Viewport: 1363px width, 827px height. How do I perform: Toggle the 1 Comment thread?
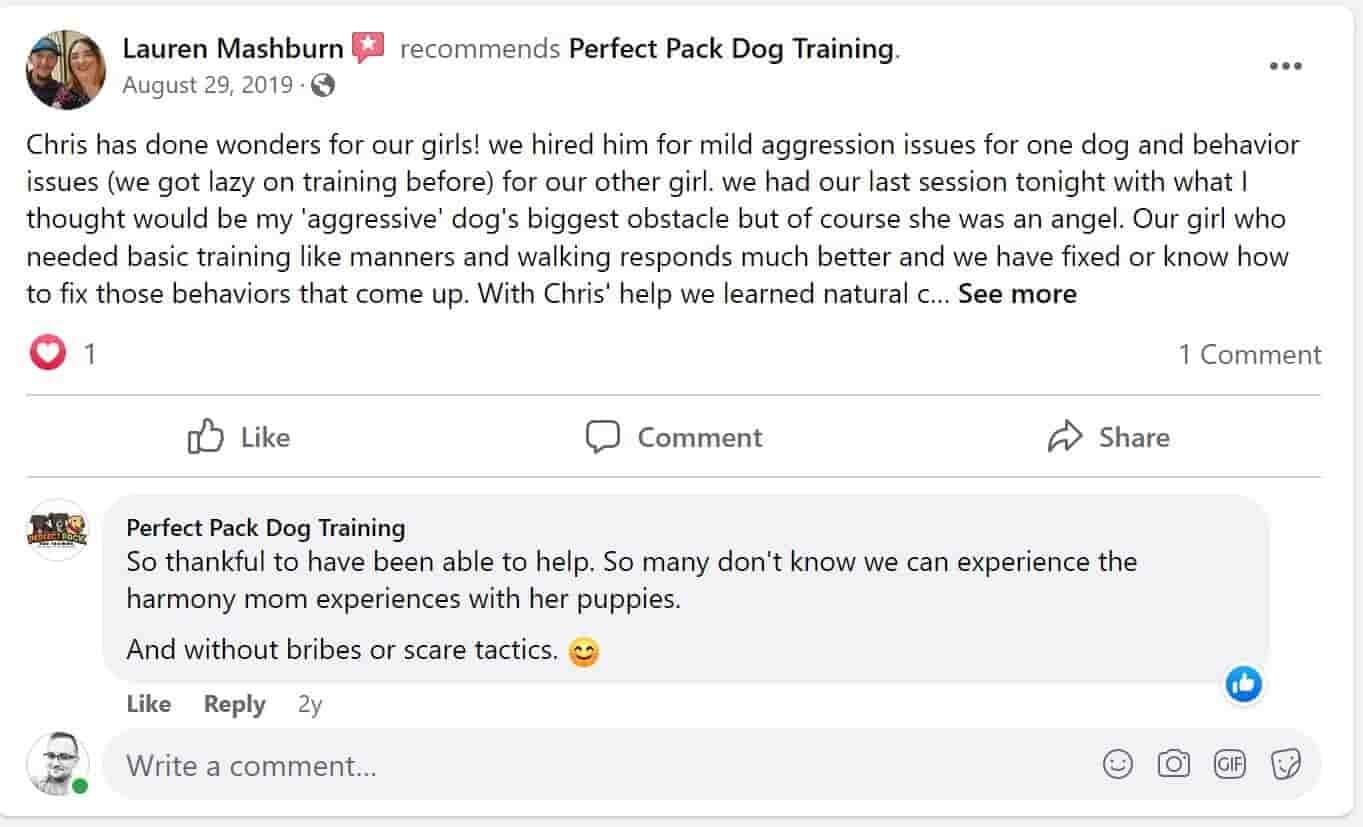[x=1249, y=354]
